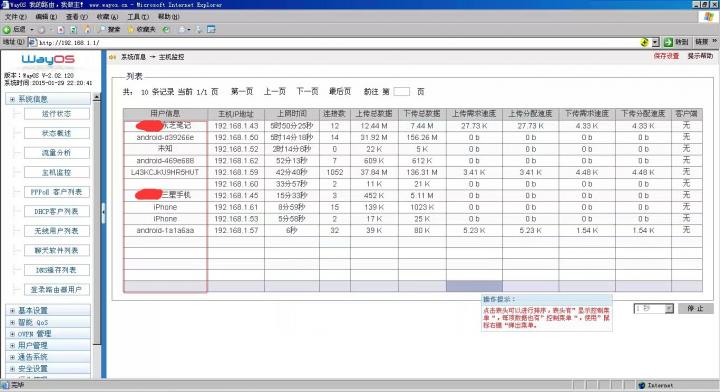Click the Forward arrow icon in IE toolbar
720x392 pixels.
click(x=42, y=29)
